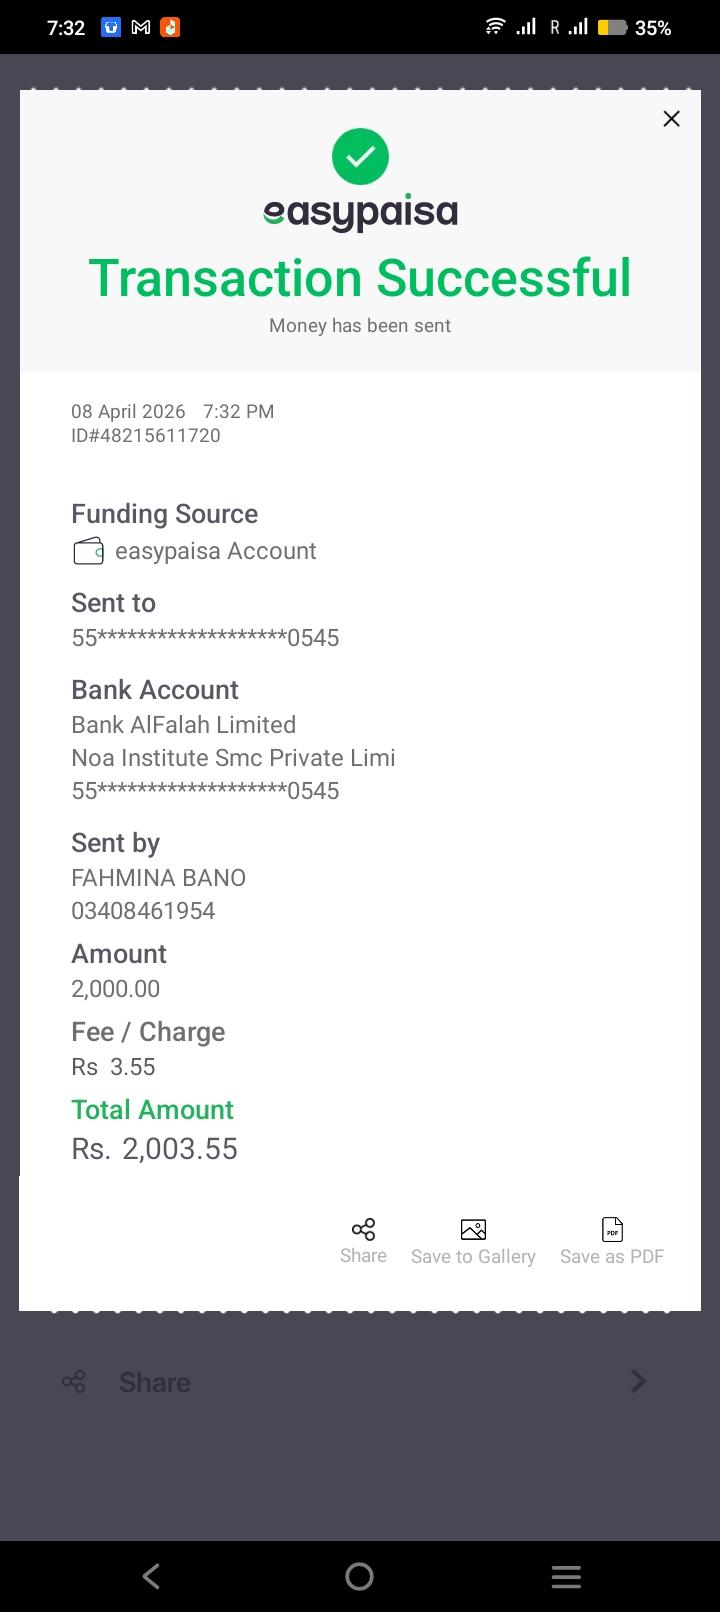Viewport: 720px width, 1612px height.
Task: Tap the Share icon on the receipt
Action: (x=363, y=1229)
